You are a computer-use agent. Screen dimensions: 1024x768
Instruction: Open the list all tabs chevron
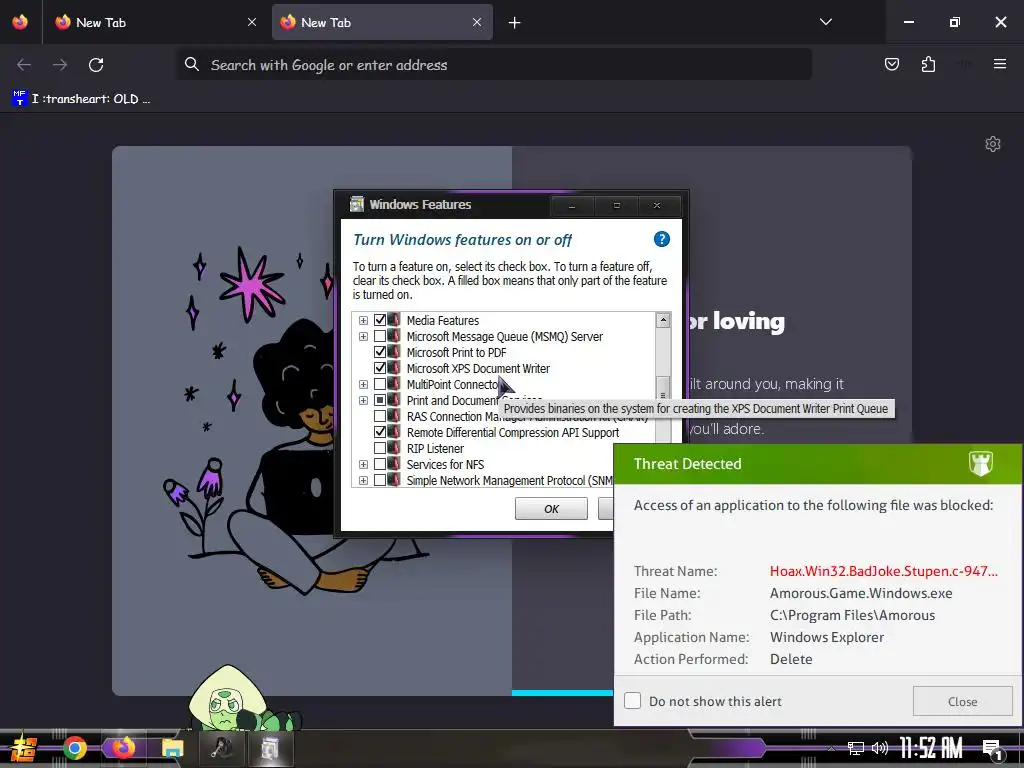coord(825,22)
